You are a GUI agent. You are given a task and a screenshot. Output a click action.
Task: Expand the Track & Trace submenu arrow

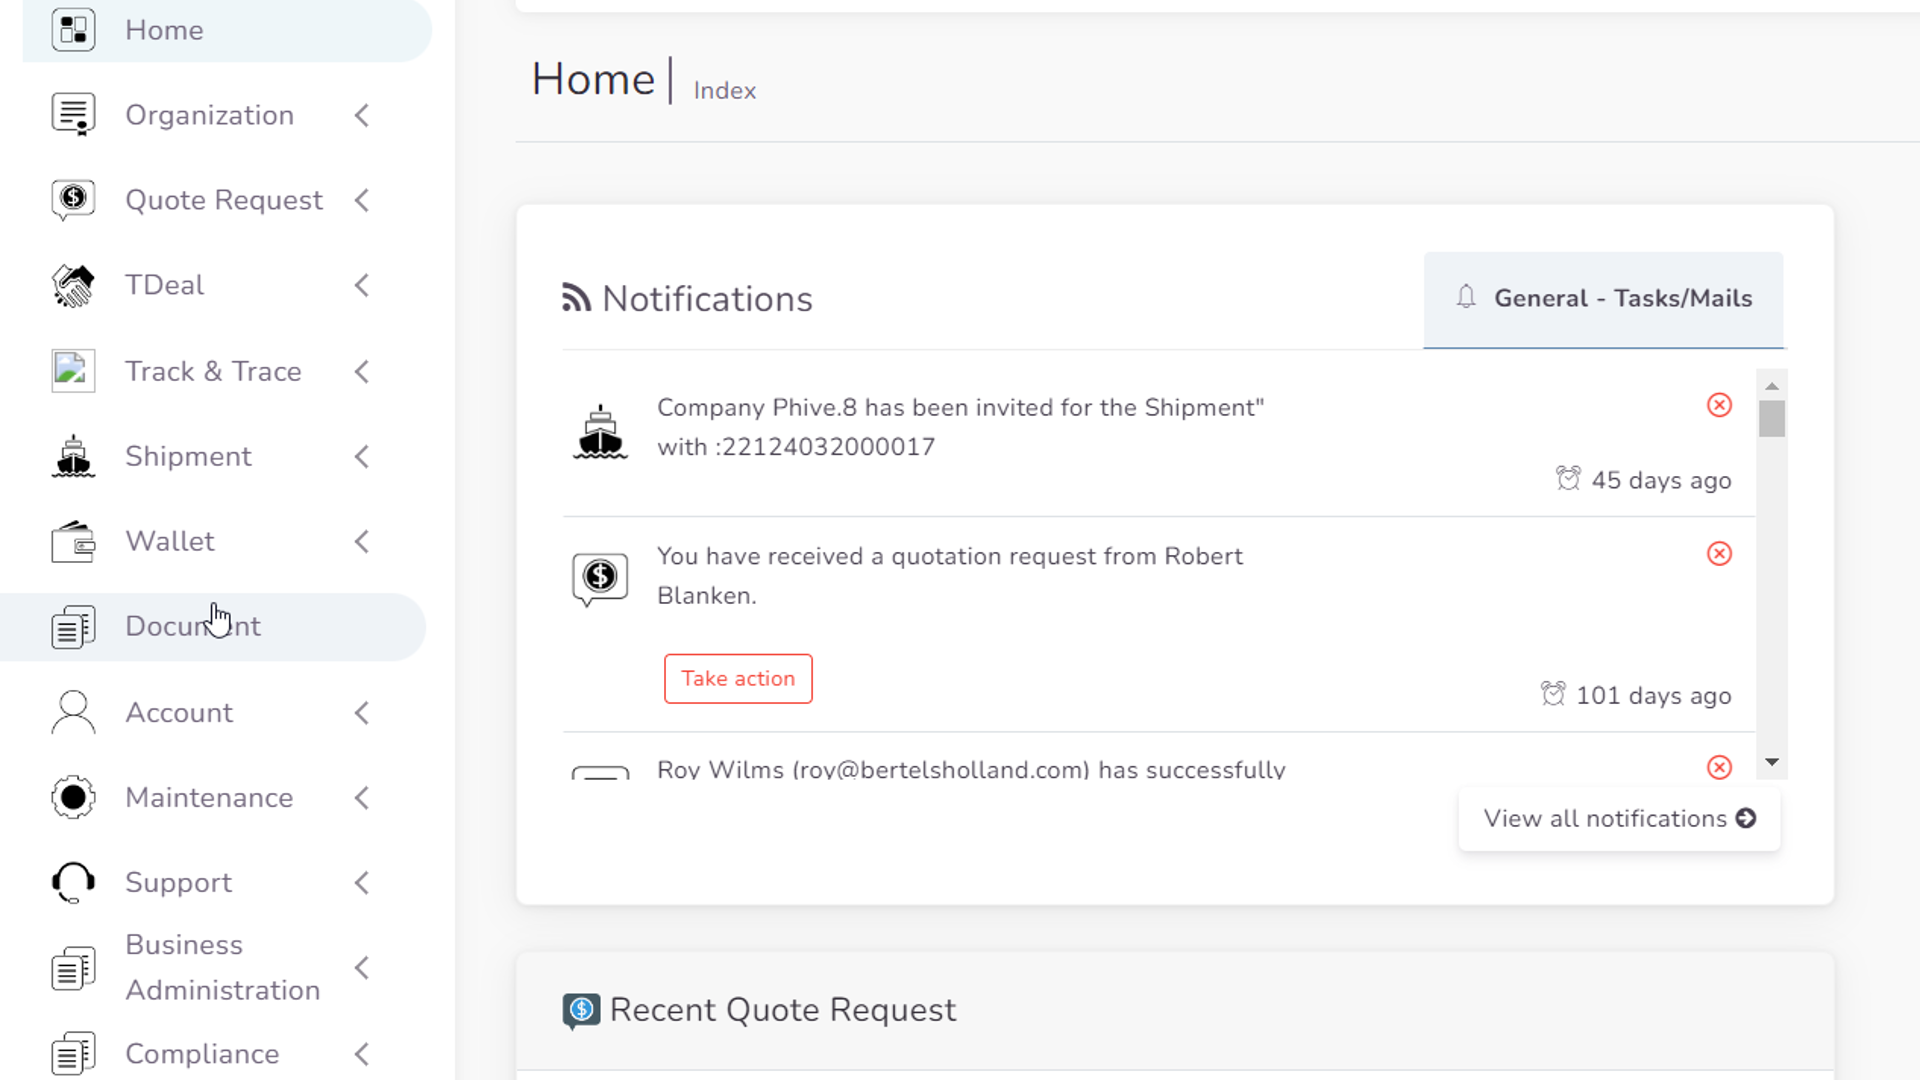coord(362,372)
